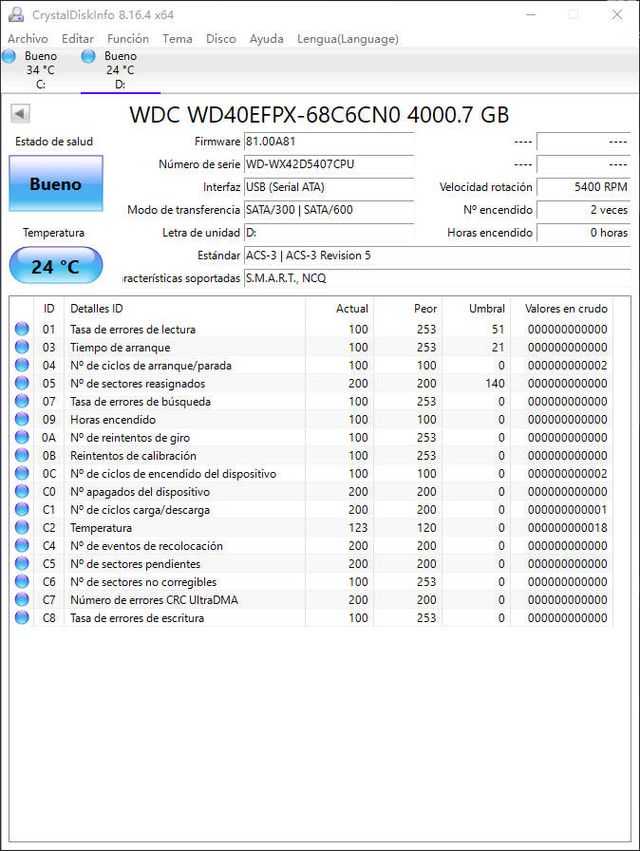Open the Editar menu
The height and width of the screenshot is (851, 640).
78,39
